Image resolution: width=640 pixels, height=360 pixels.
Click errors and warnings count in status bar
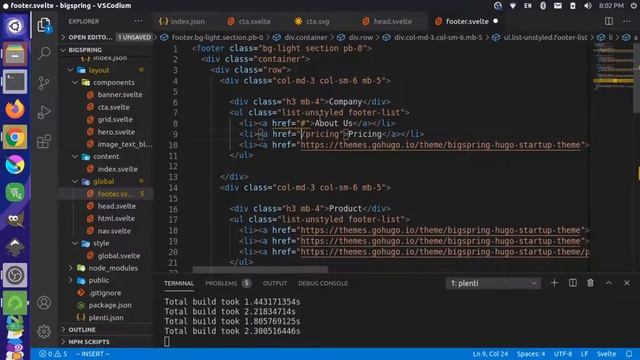pos(53,354)
